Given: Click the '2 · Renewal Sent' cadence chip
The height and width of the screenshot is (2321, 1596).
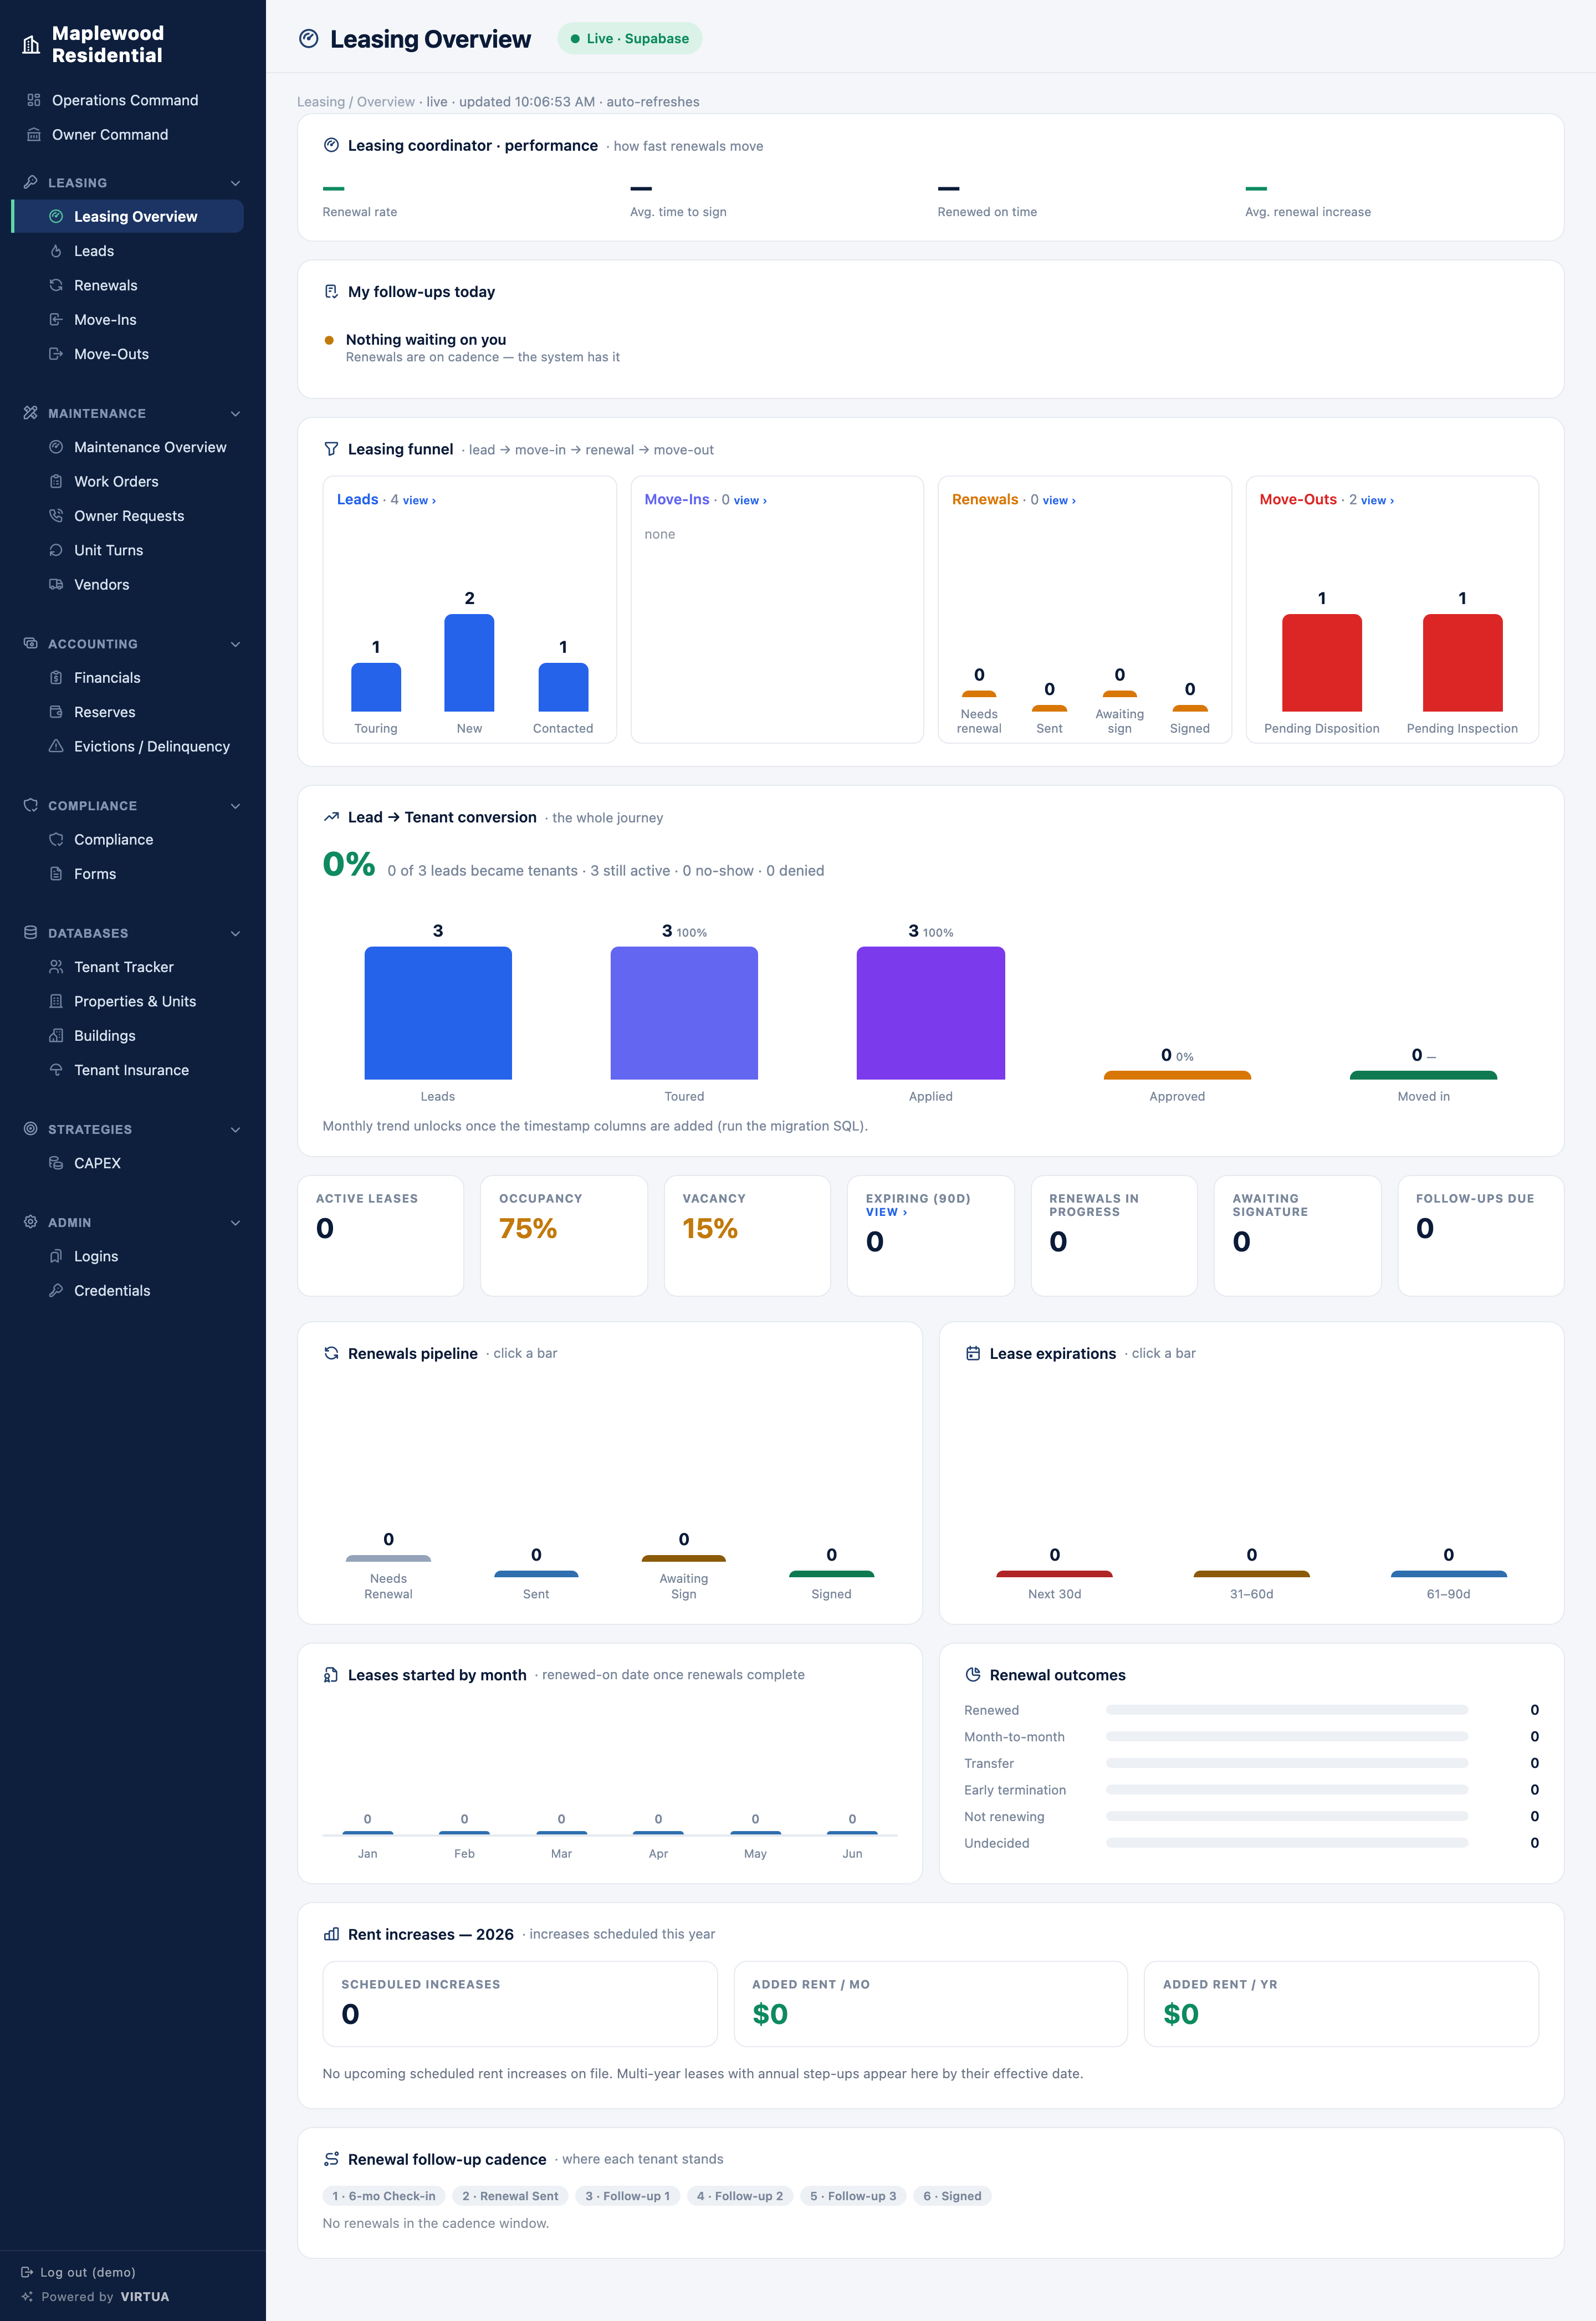Looking at the screenshot, I should click(x=510, y=2196).
